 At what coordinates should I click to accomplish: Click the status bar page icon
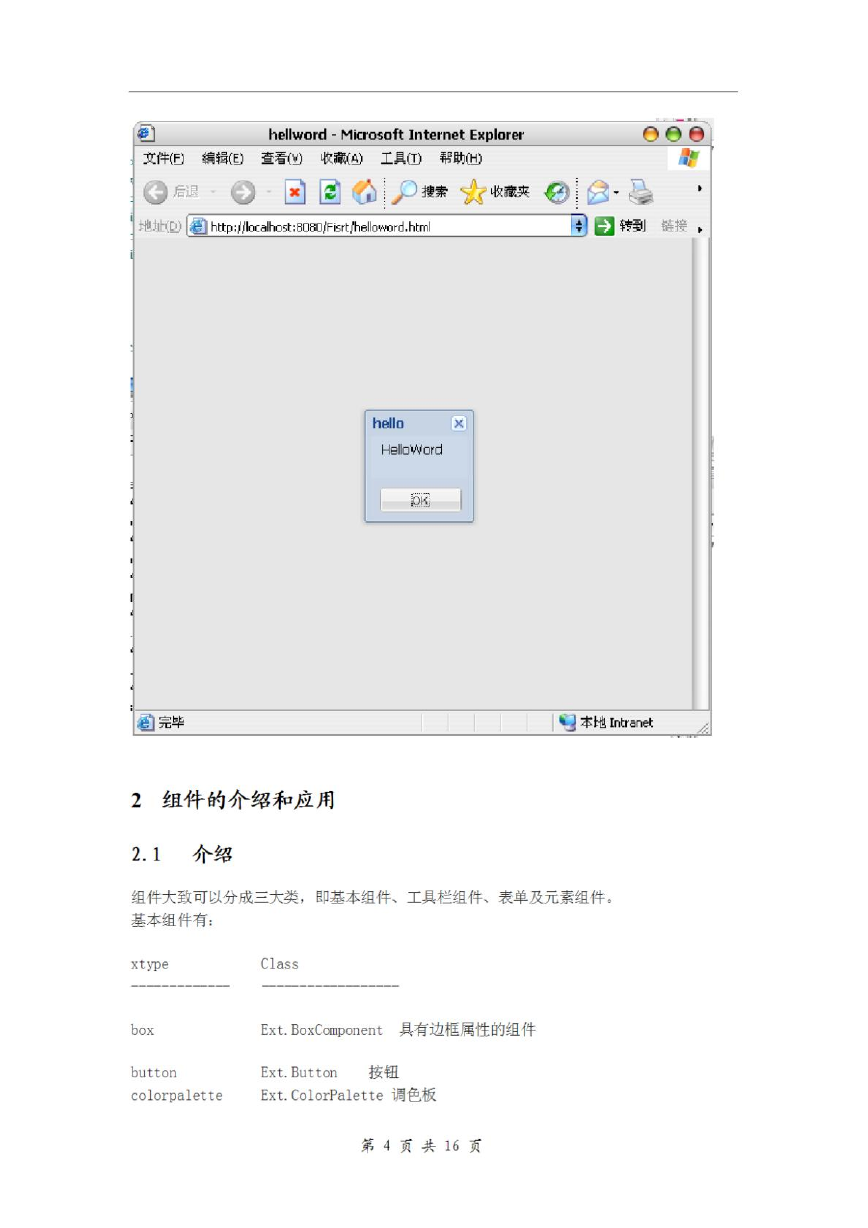coord(146,722)
